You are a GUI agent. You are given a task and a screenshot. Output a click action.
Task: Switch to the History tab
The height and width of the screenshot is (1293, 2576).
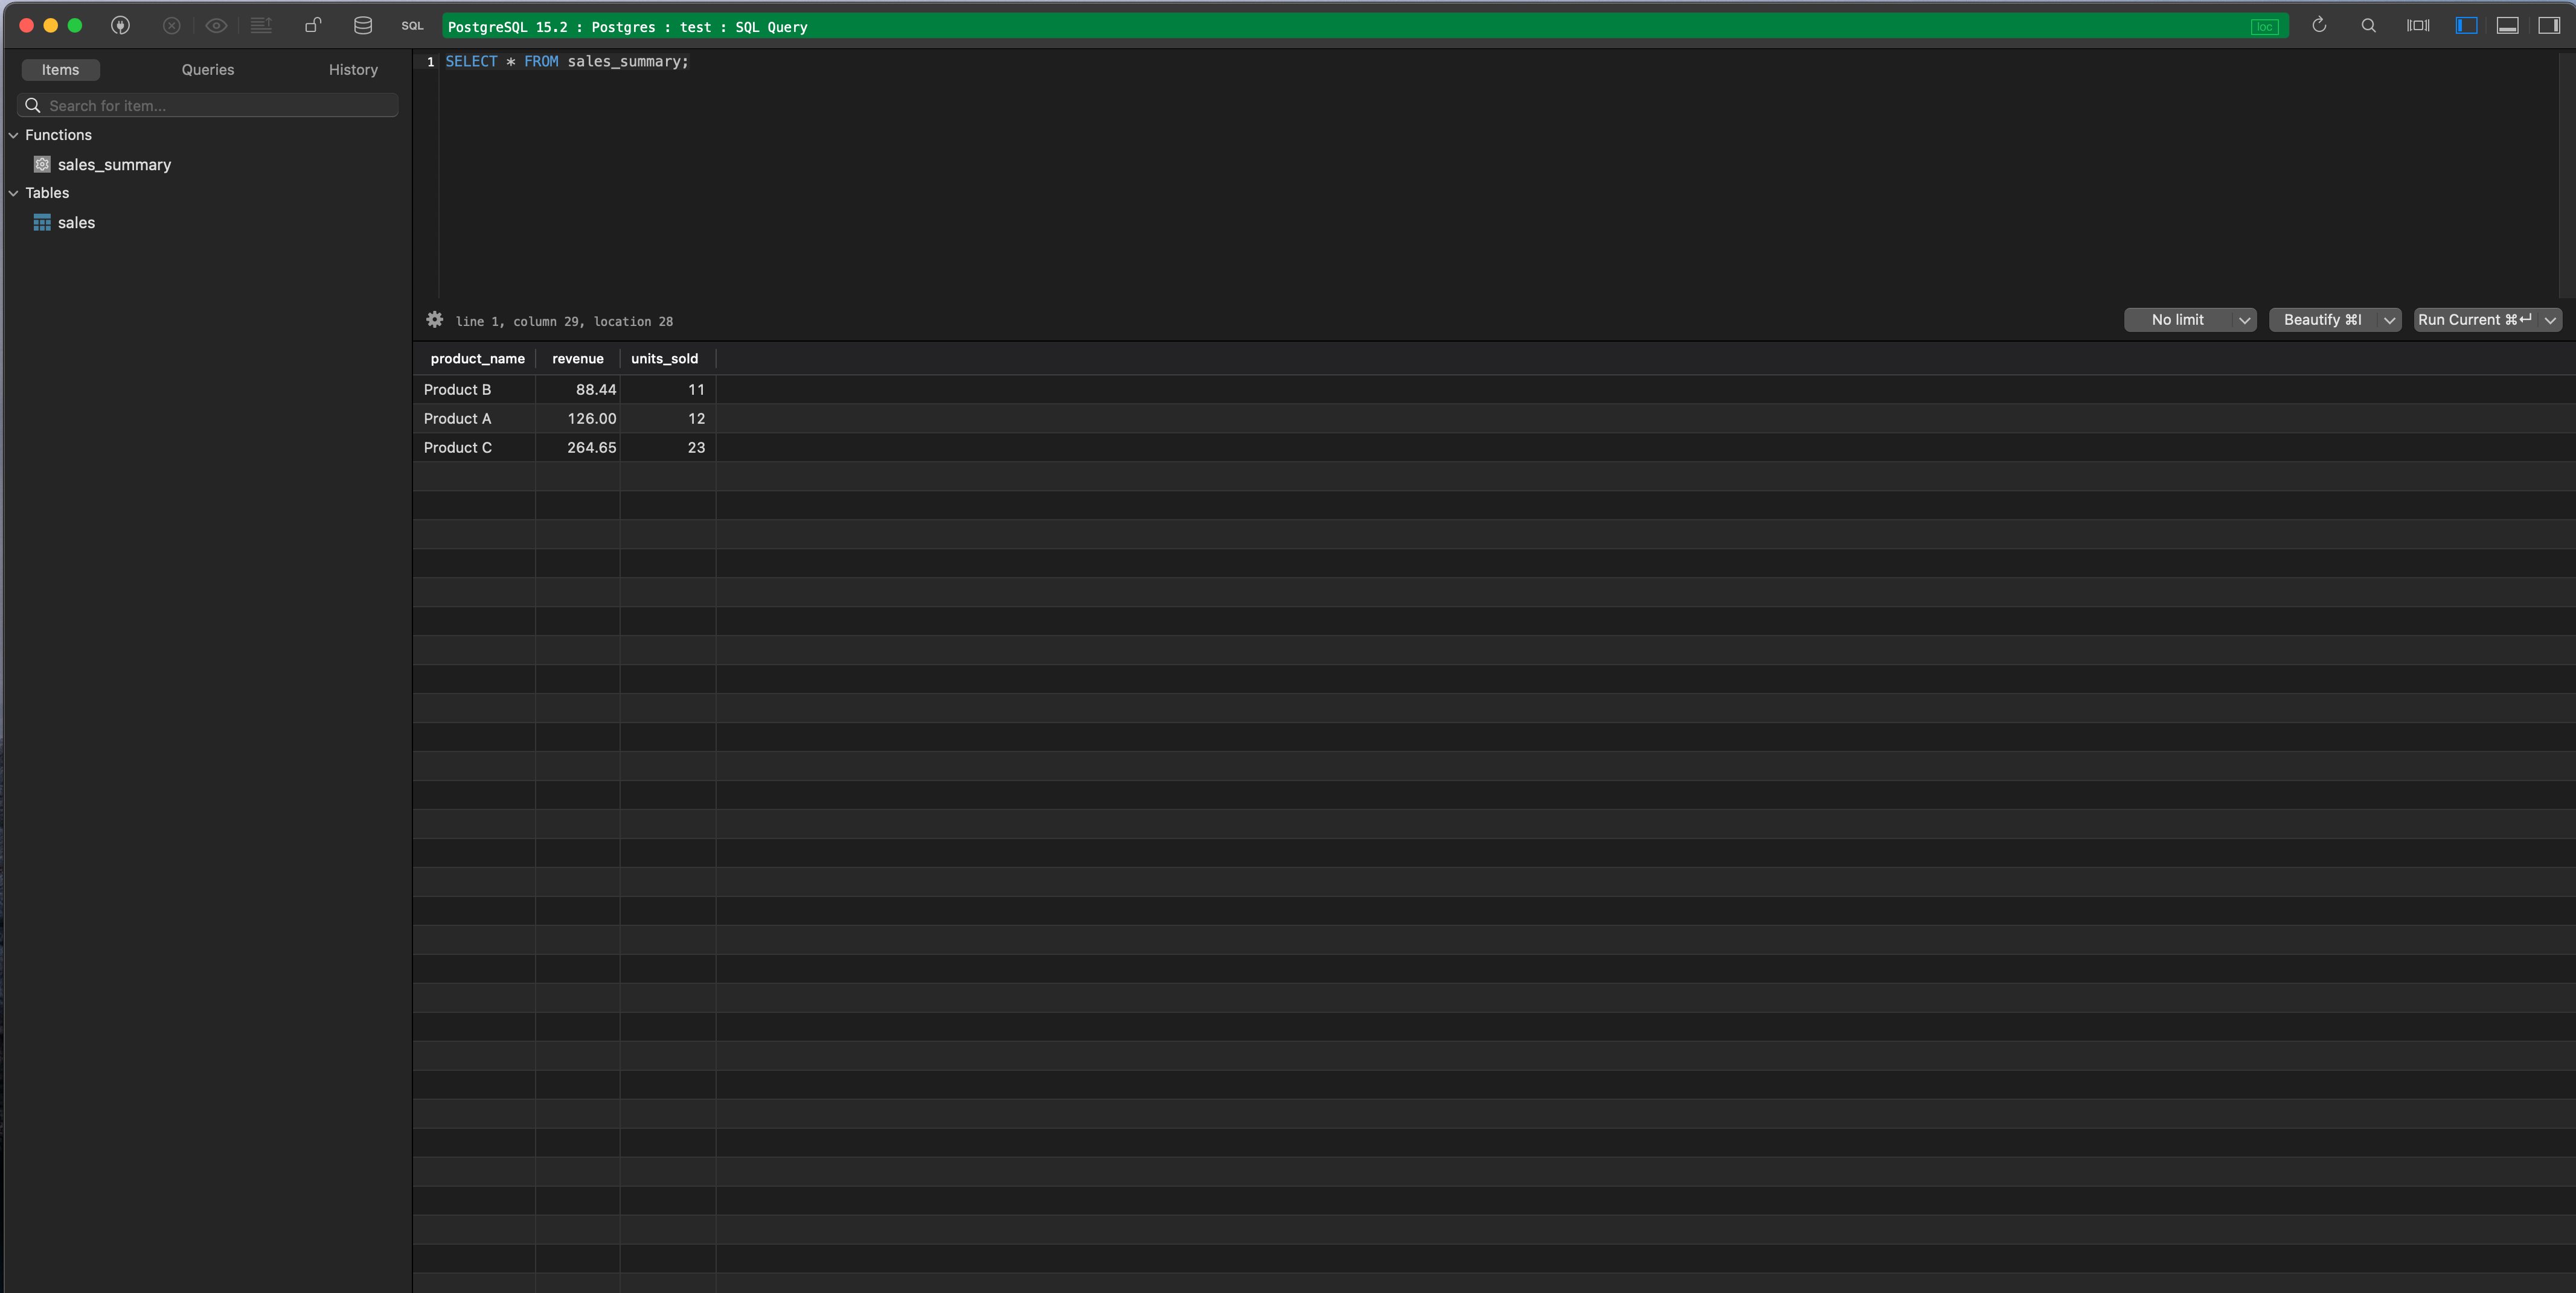point(353,70)
